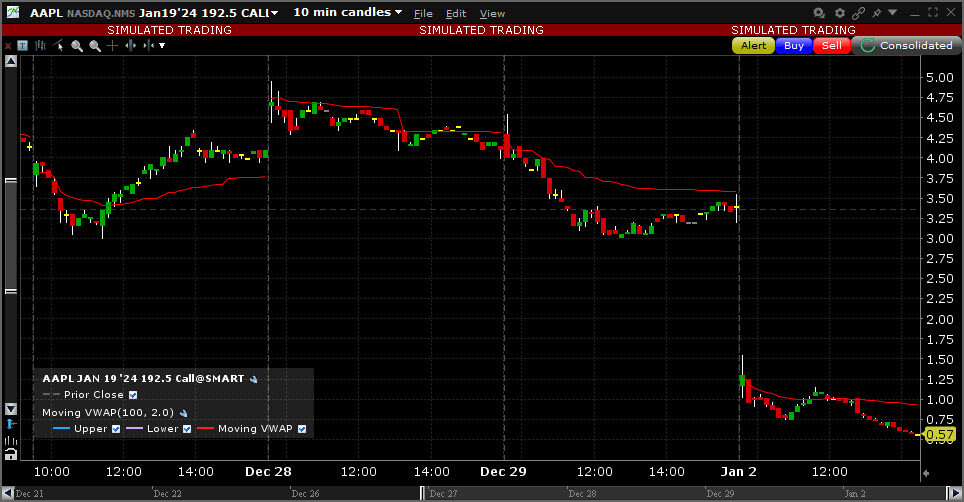Uncheck the Moving VWAP line checkbox
Screen dimensions: 964x502
click(302, 429)
